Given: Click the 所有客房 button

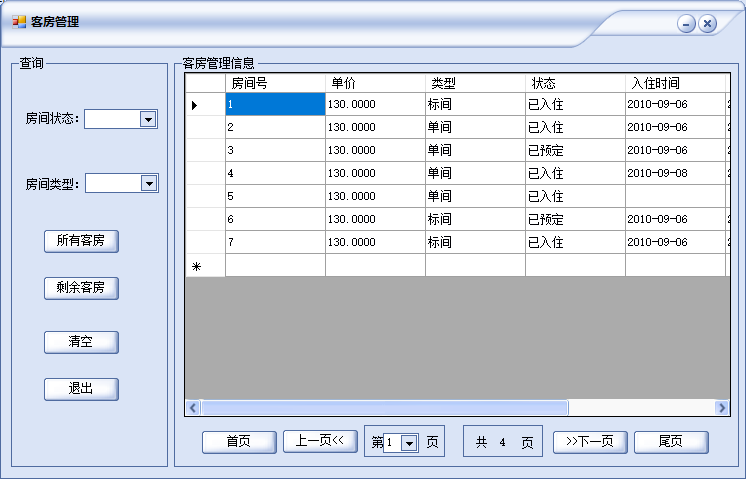Looking at the screenshot, I should coord(81,241).
